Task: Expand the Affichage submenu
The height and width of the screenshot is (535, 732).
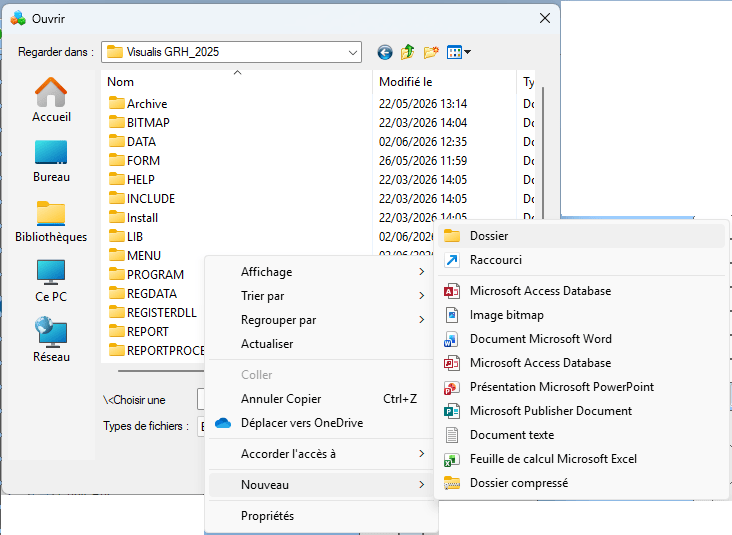Action: click(x=322, y=272)
